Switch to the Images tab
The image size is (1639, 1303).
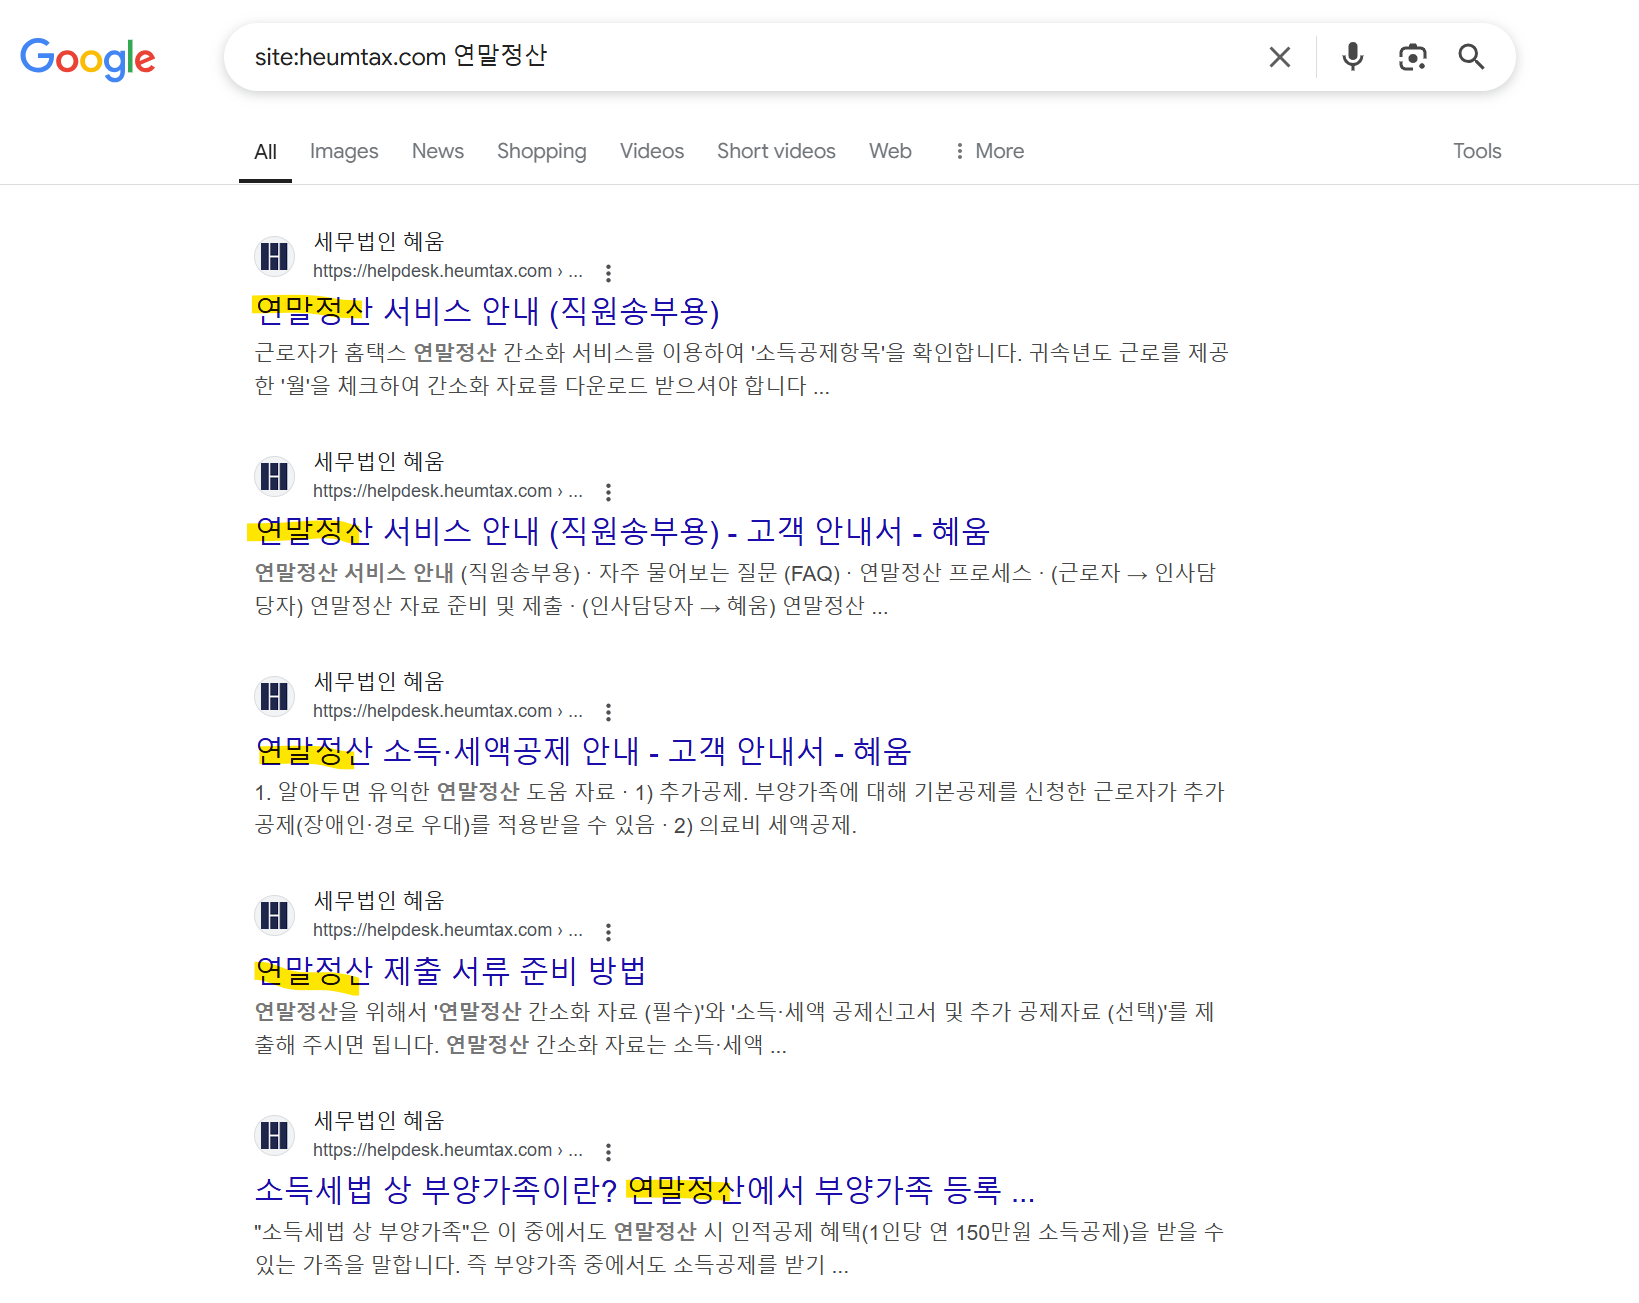[344, 151]
